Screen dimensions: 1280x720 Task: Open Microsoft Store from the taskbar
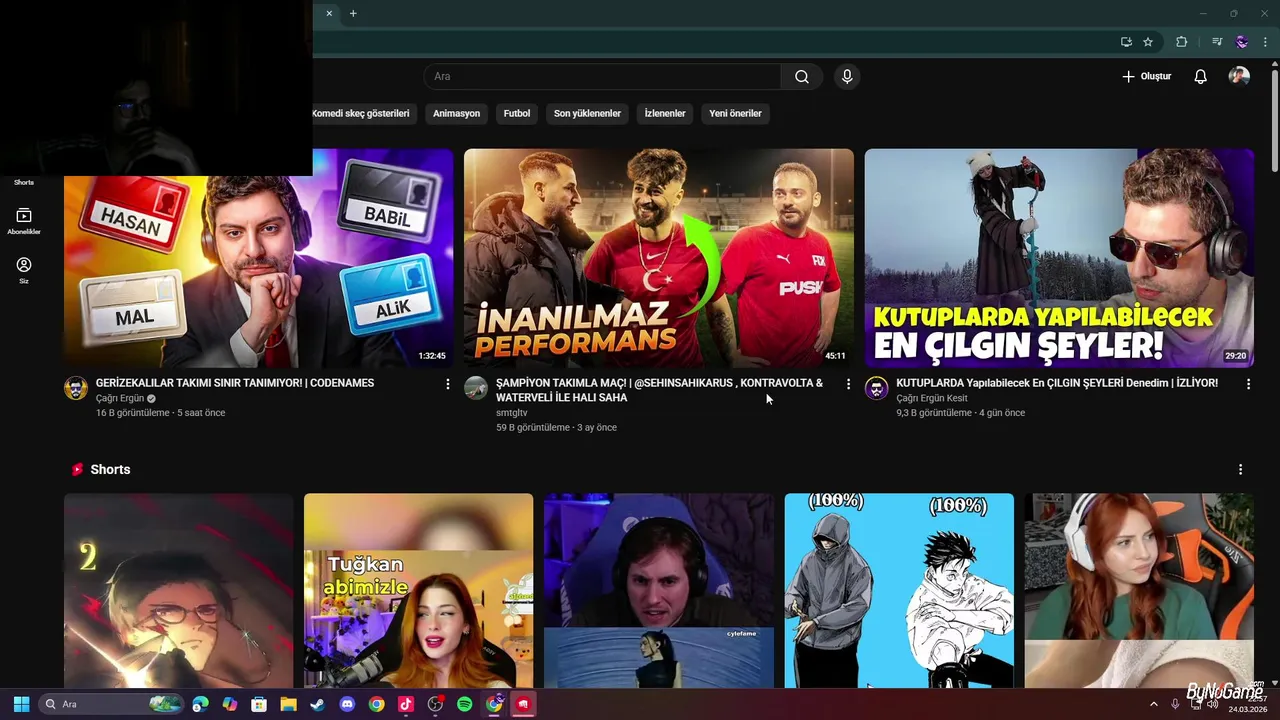(259, 704)
